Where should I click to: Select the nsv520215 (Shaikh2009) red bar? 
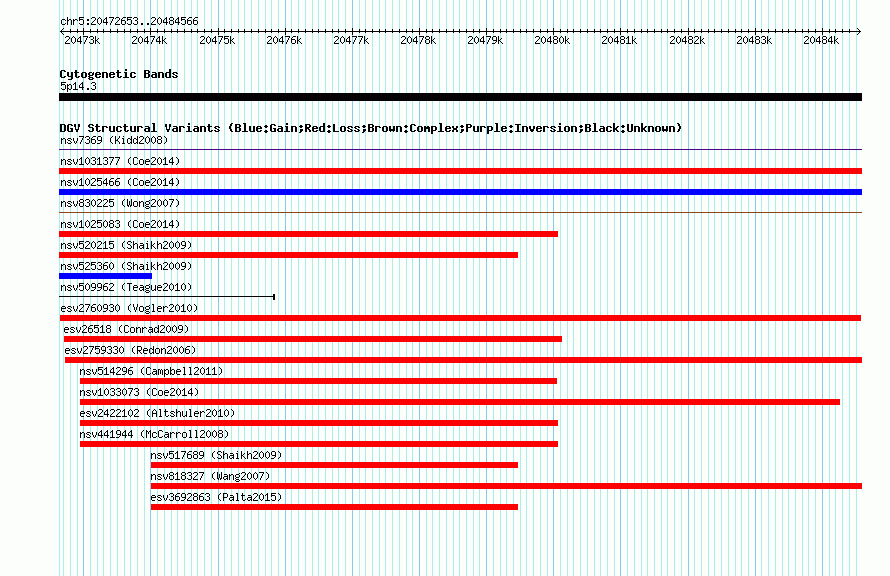click(288, 255)
